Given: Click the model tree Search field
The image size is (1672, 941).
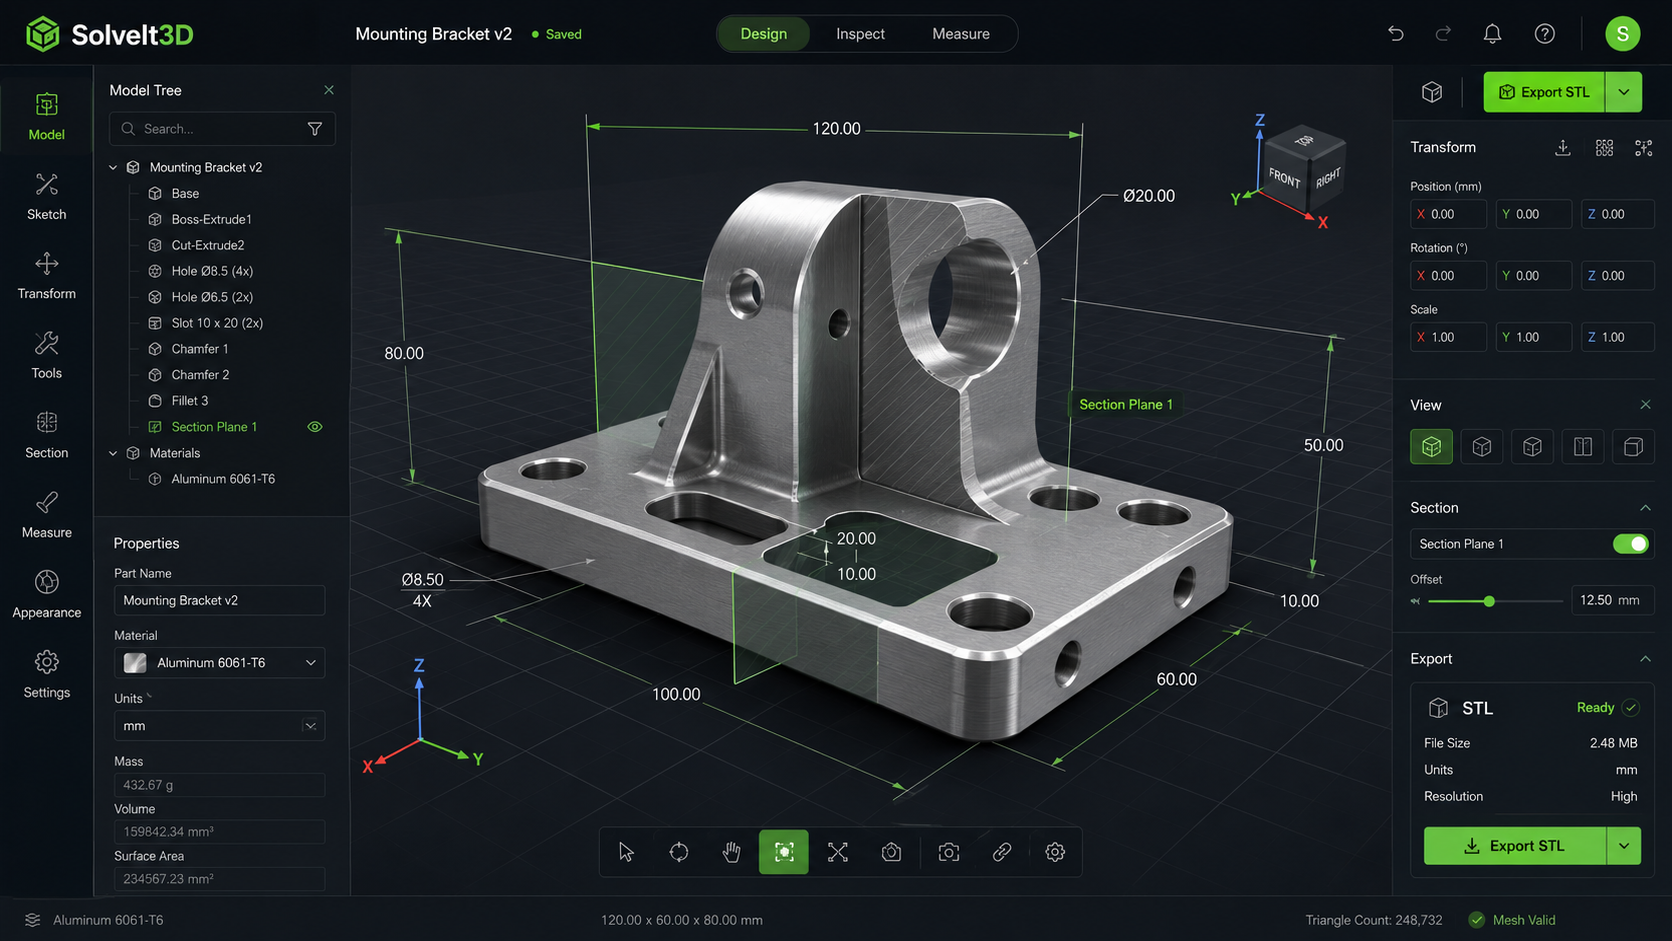Looking at the screenshot, I should coord(221,129).
